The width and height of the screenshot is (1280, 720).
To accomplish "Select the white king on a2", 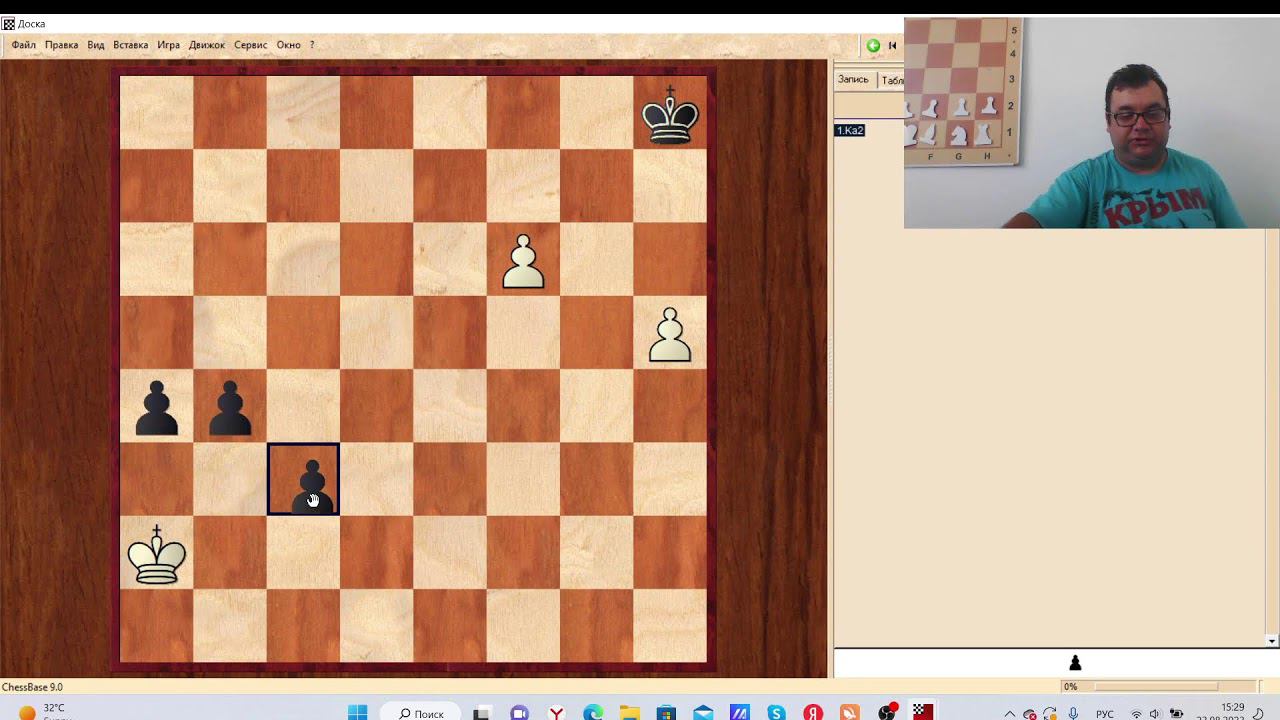I will coord(157,555).
